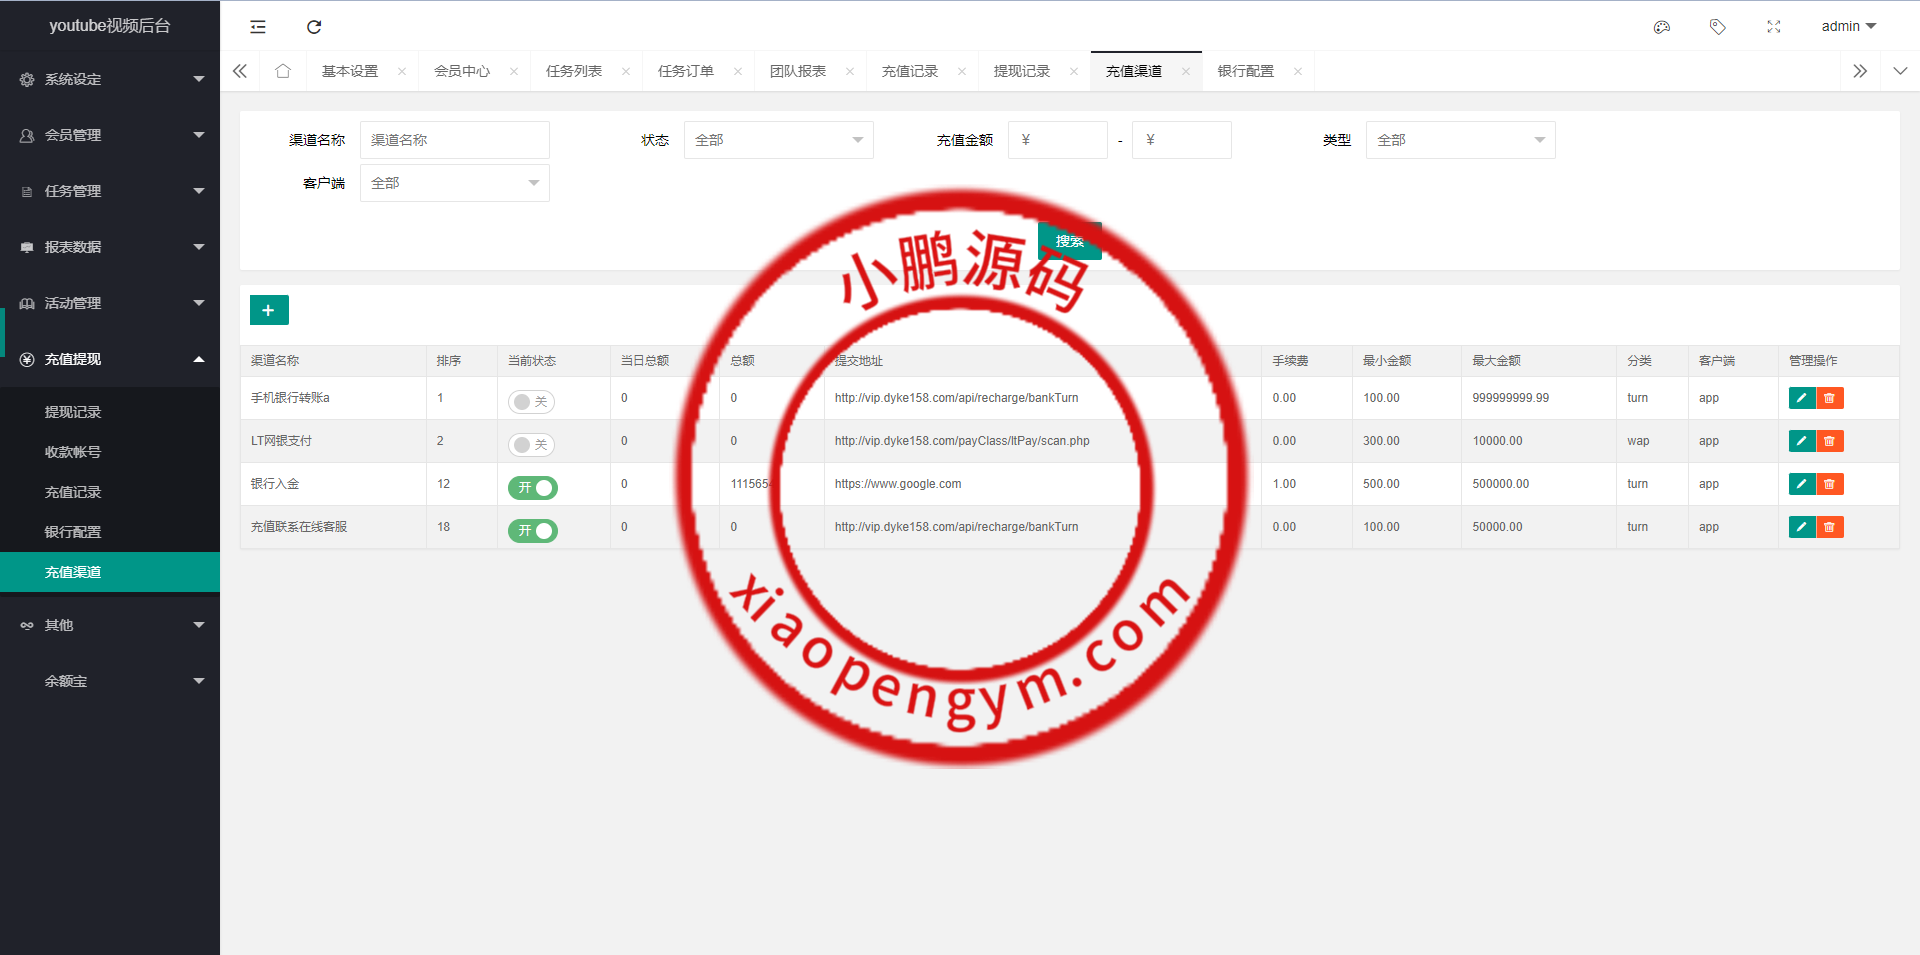1920x955 pixels.
Task: Open 收款帐号 in the sidebar submenu
Action: tap(110, 452)
